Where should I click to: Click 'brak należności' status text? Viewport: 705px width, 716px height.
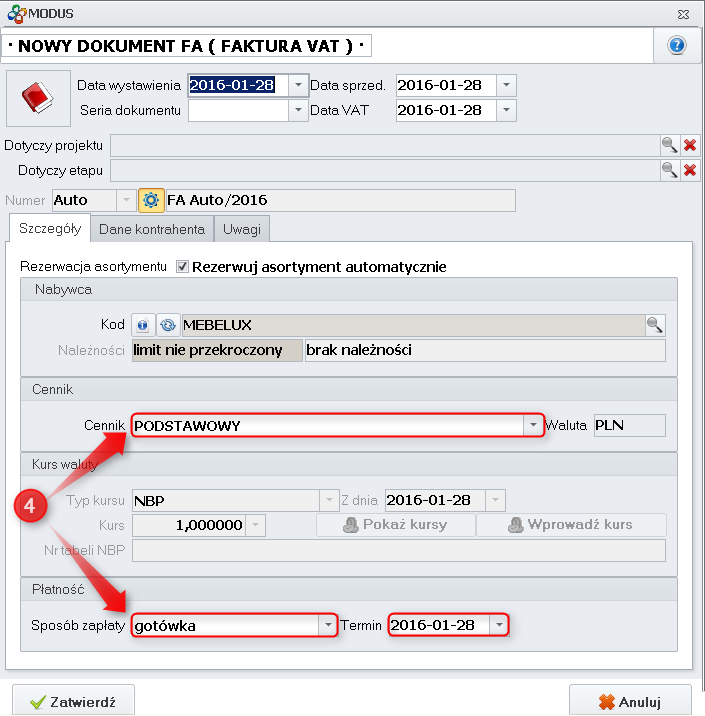(359, 350)
